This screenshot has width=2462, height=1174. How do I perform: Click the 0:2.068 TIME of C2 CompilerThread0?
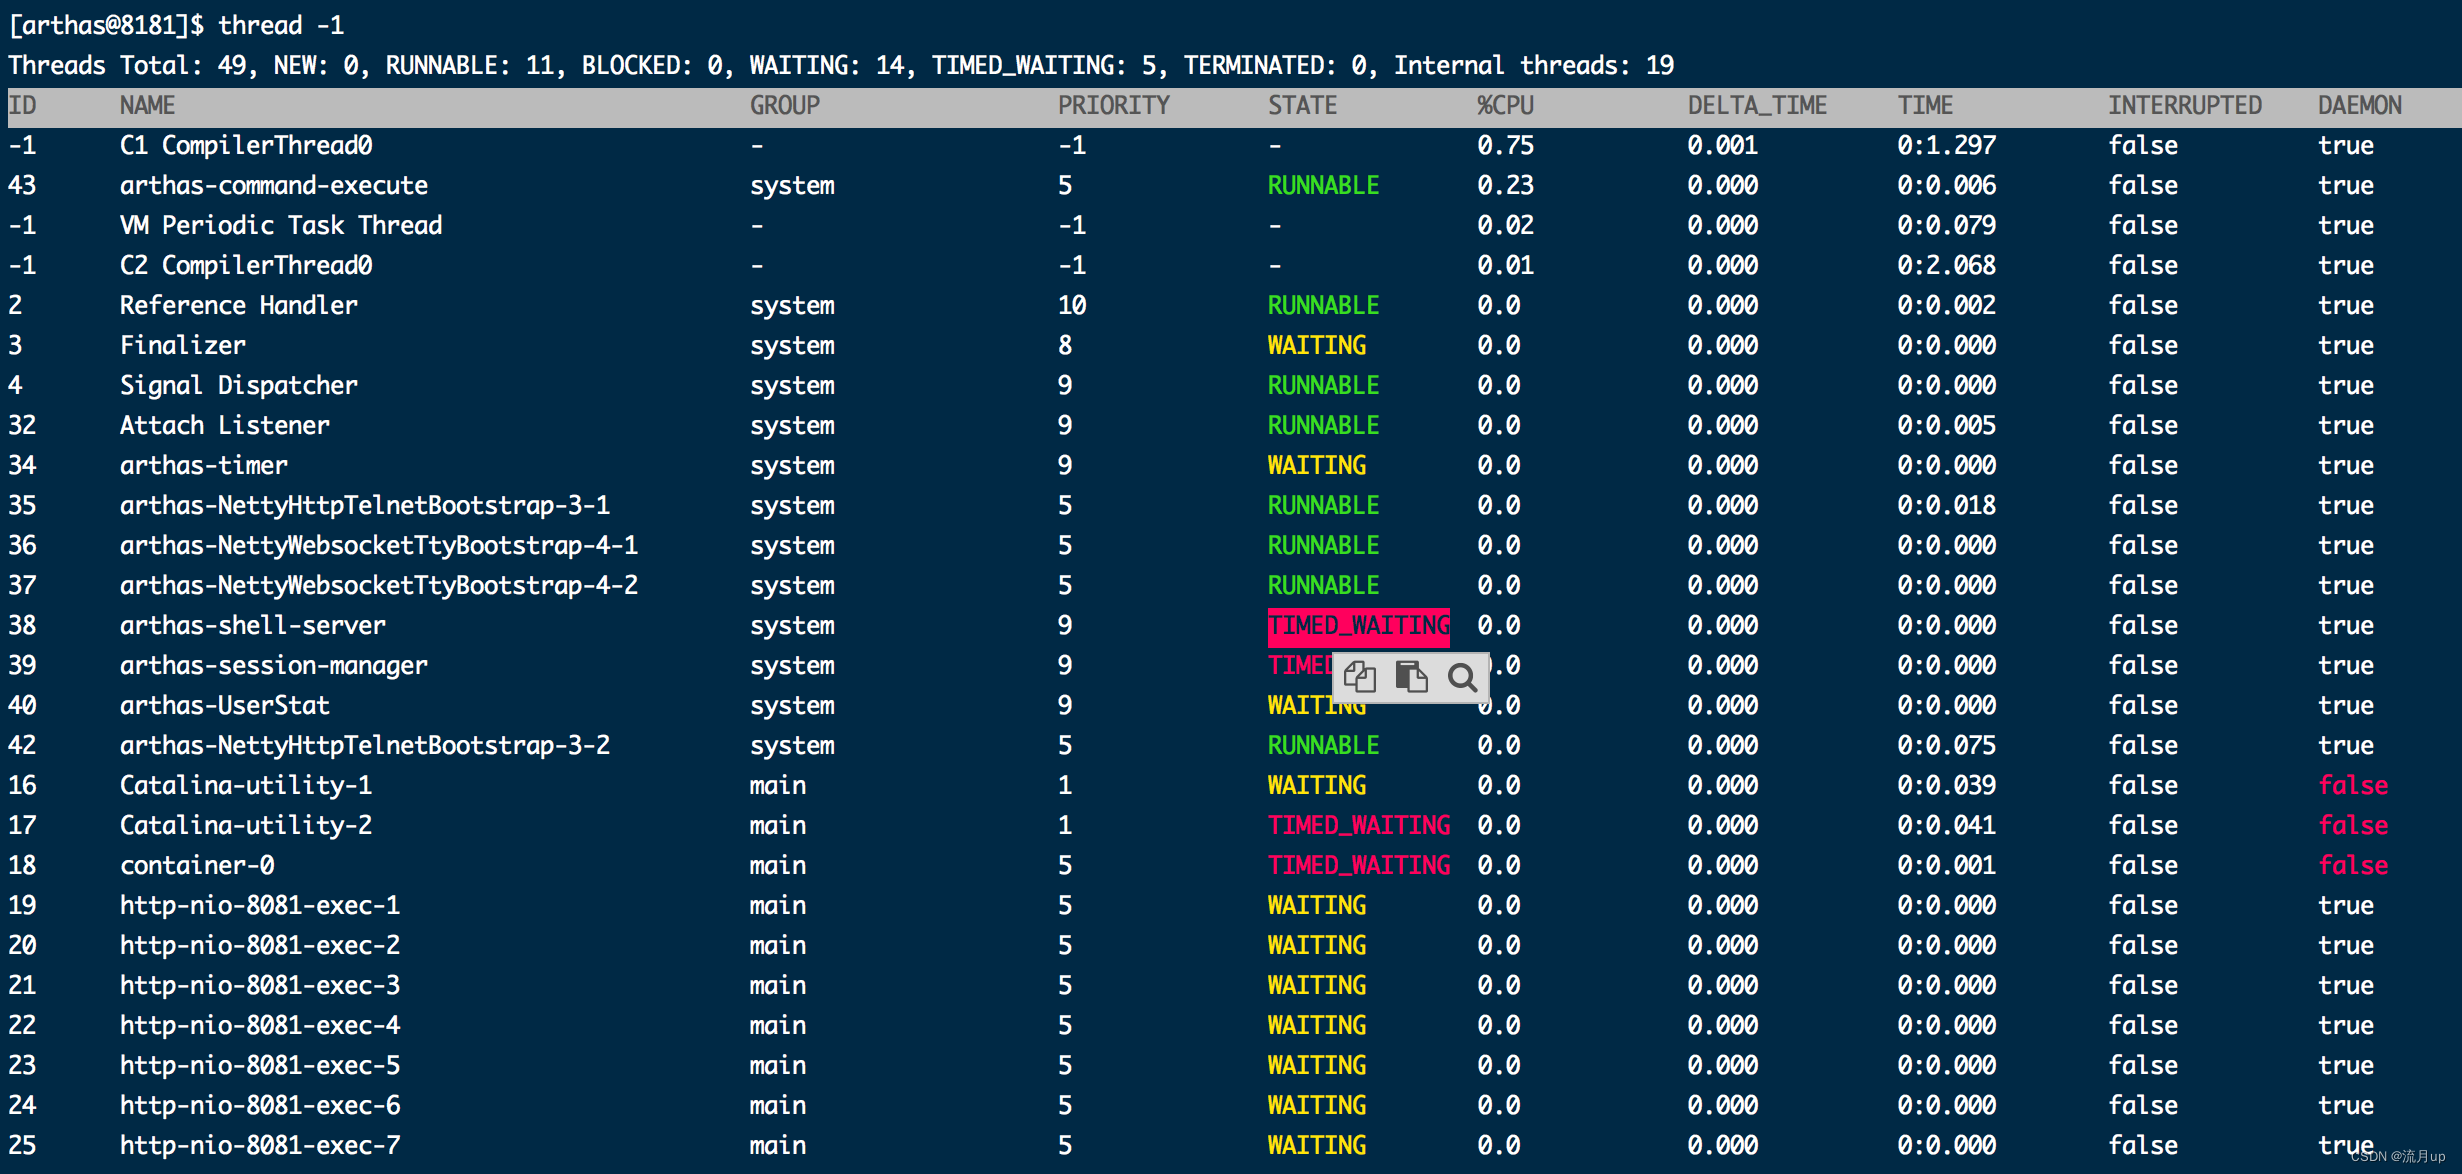(x=1946, y=266)
